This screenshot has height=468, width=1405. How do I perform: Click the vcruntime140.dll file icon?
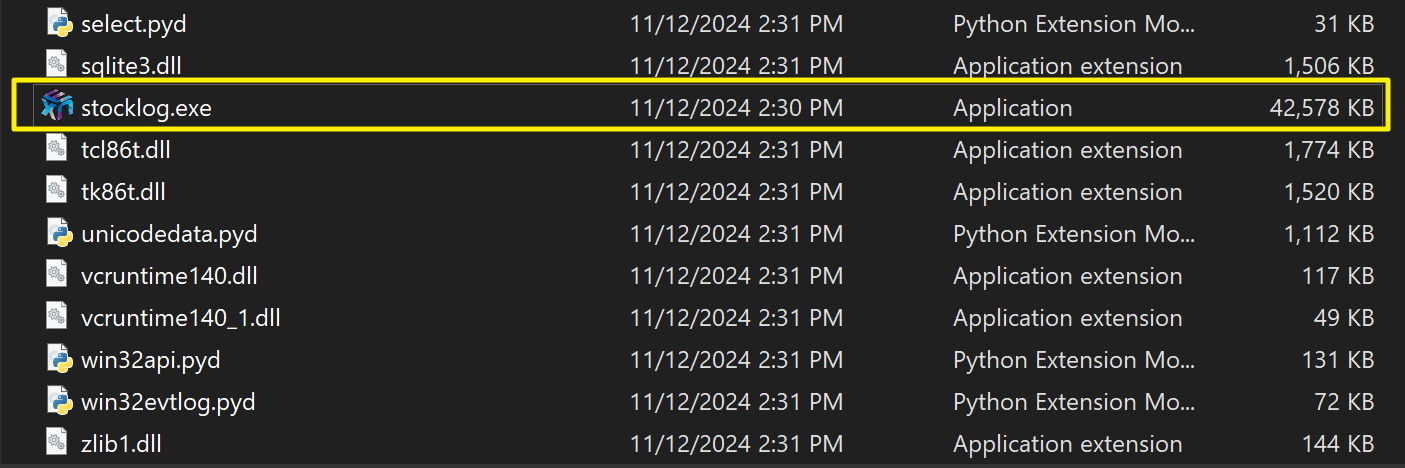pyautogui.click(x=59, y=276)
